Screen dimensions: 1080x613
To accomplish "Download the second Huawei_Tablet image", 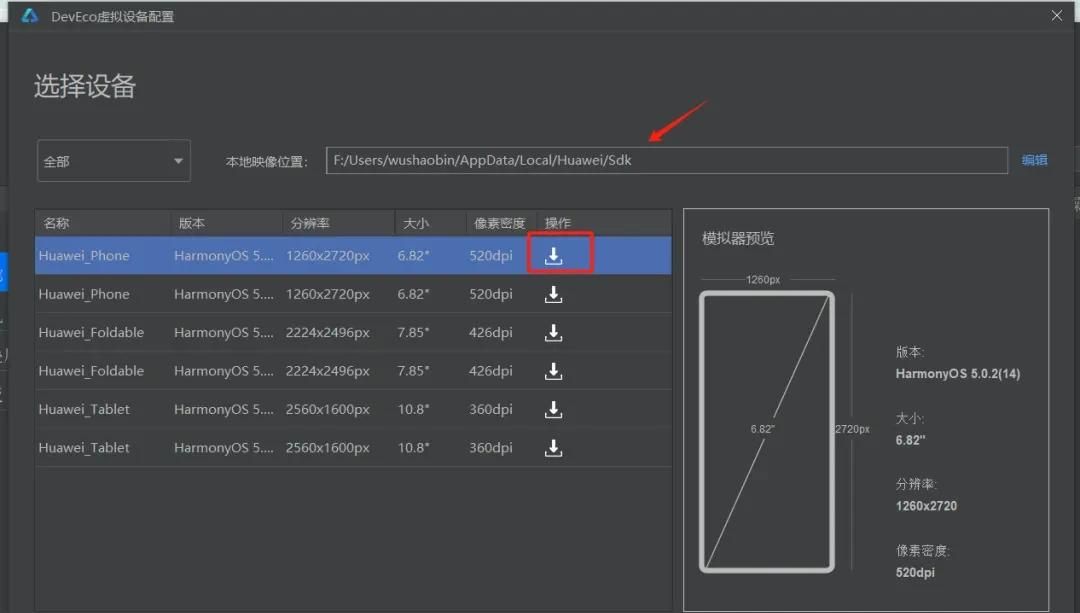I will tap(553, 448).
